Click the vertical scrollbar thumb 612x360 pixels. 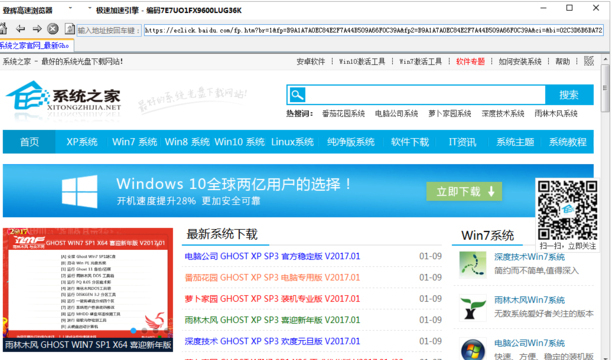(x=605, y=88)
